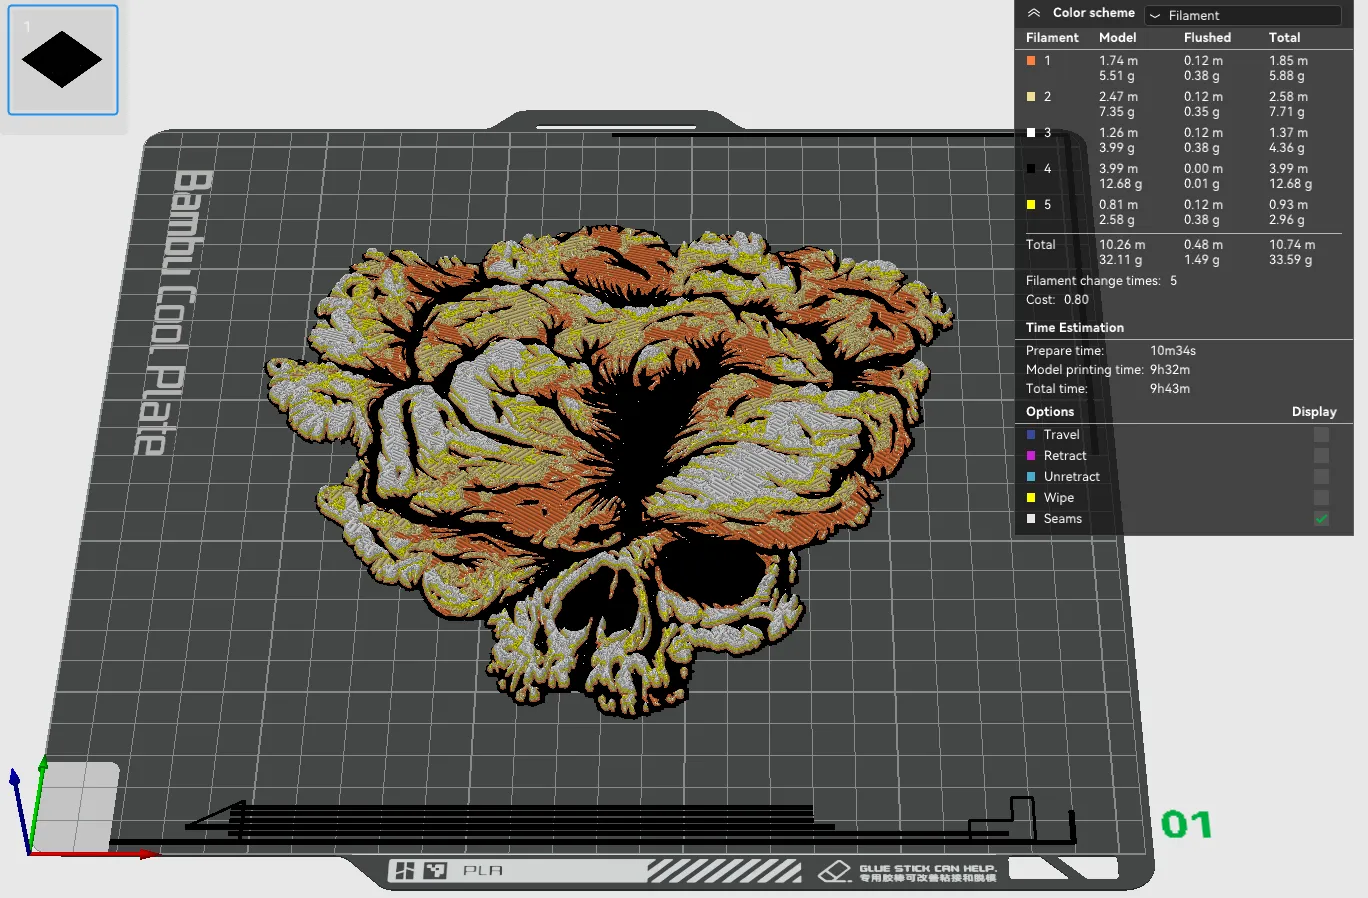Click the "Wipe" option label
Image resolution: width=1368 pixels, height=898 pixels.
[1059, 498]
